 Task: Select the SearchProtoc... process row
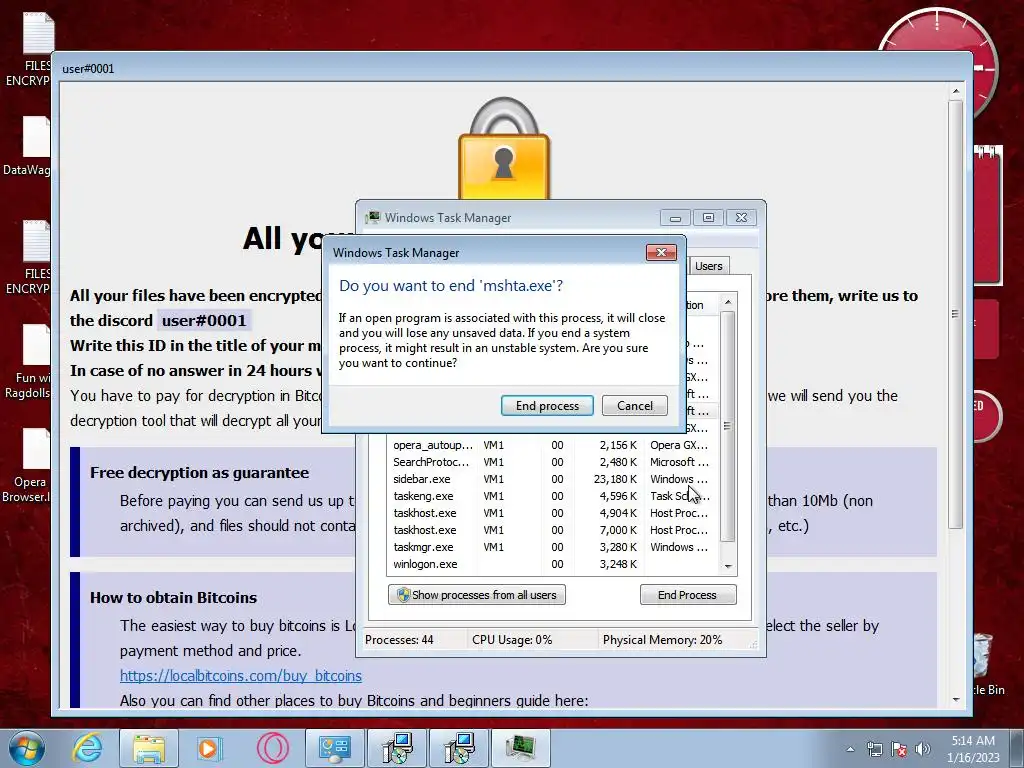coord(552,462)
